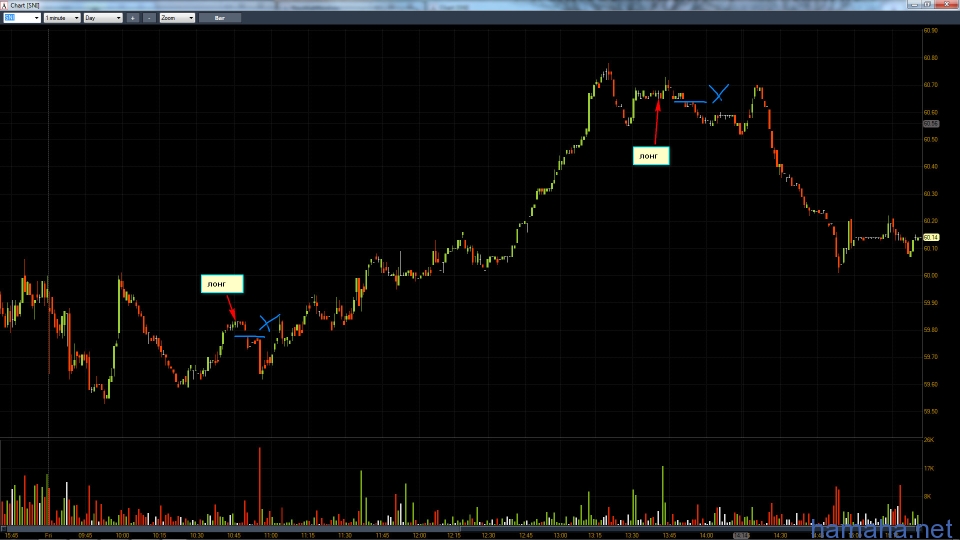Click the 60.56 crosshair price tag
The image size is (960, 540).
click(x=931, y=124)
